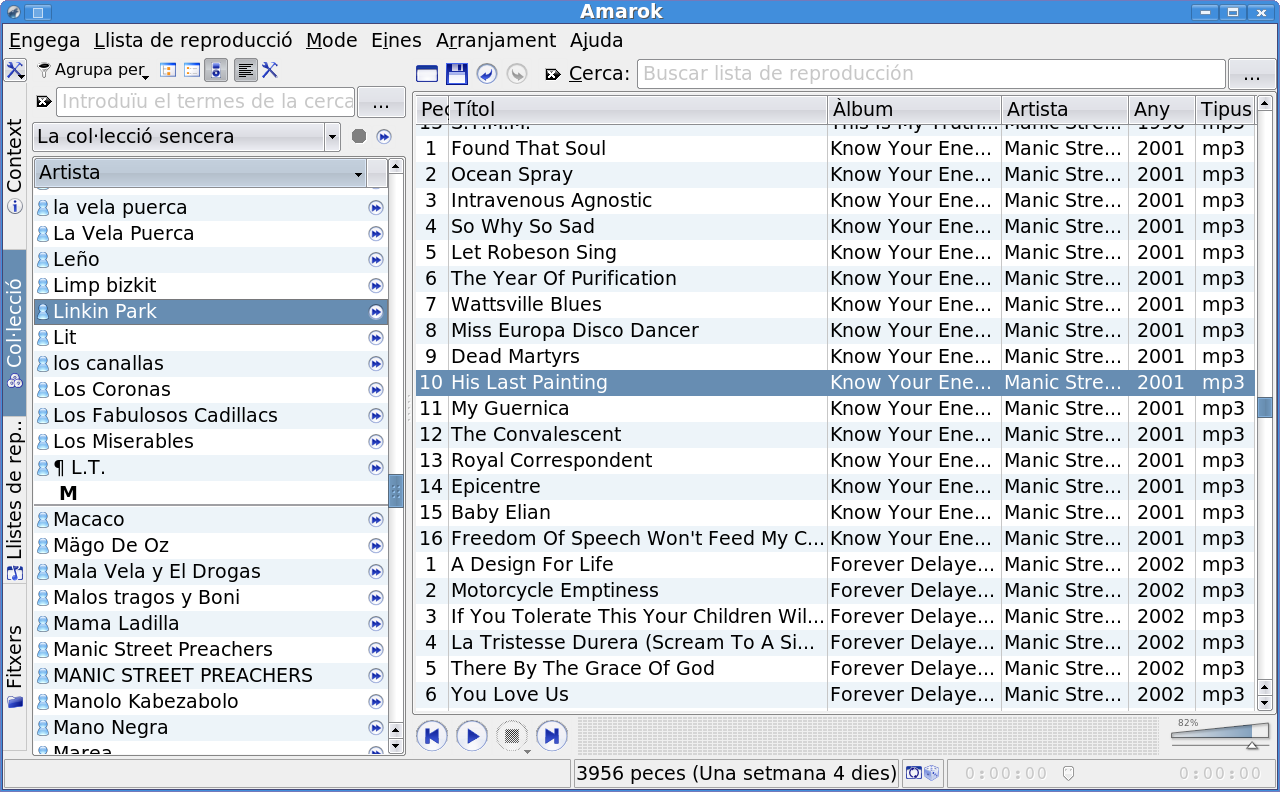The image size is (1280, 792).
Task: Open the Eines menu
Action: (x=396, y=41)
